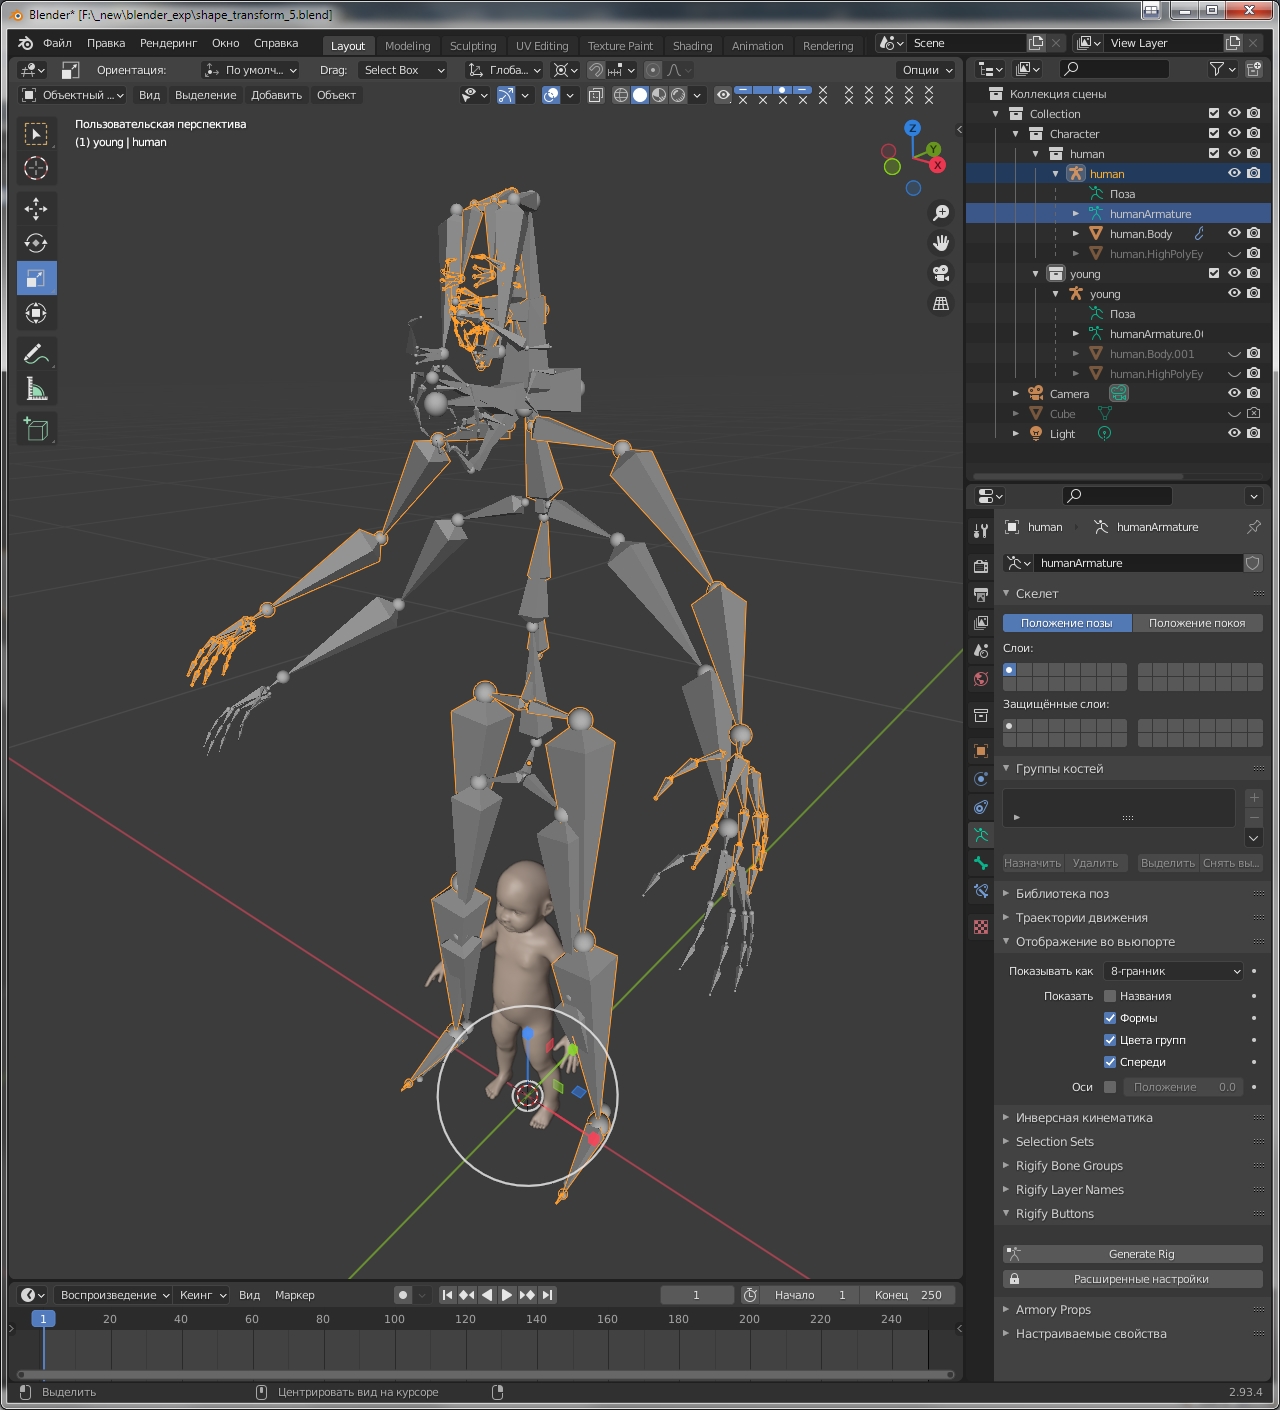Toggle auto keying record button
The width and height of the screenshot is (1280, 1410).
coord(403,1295)
